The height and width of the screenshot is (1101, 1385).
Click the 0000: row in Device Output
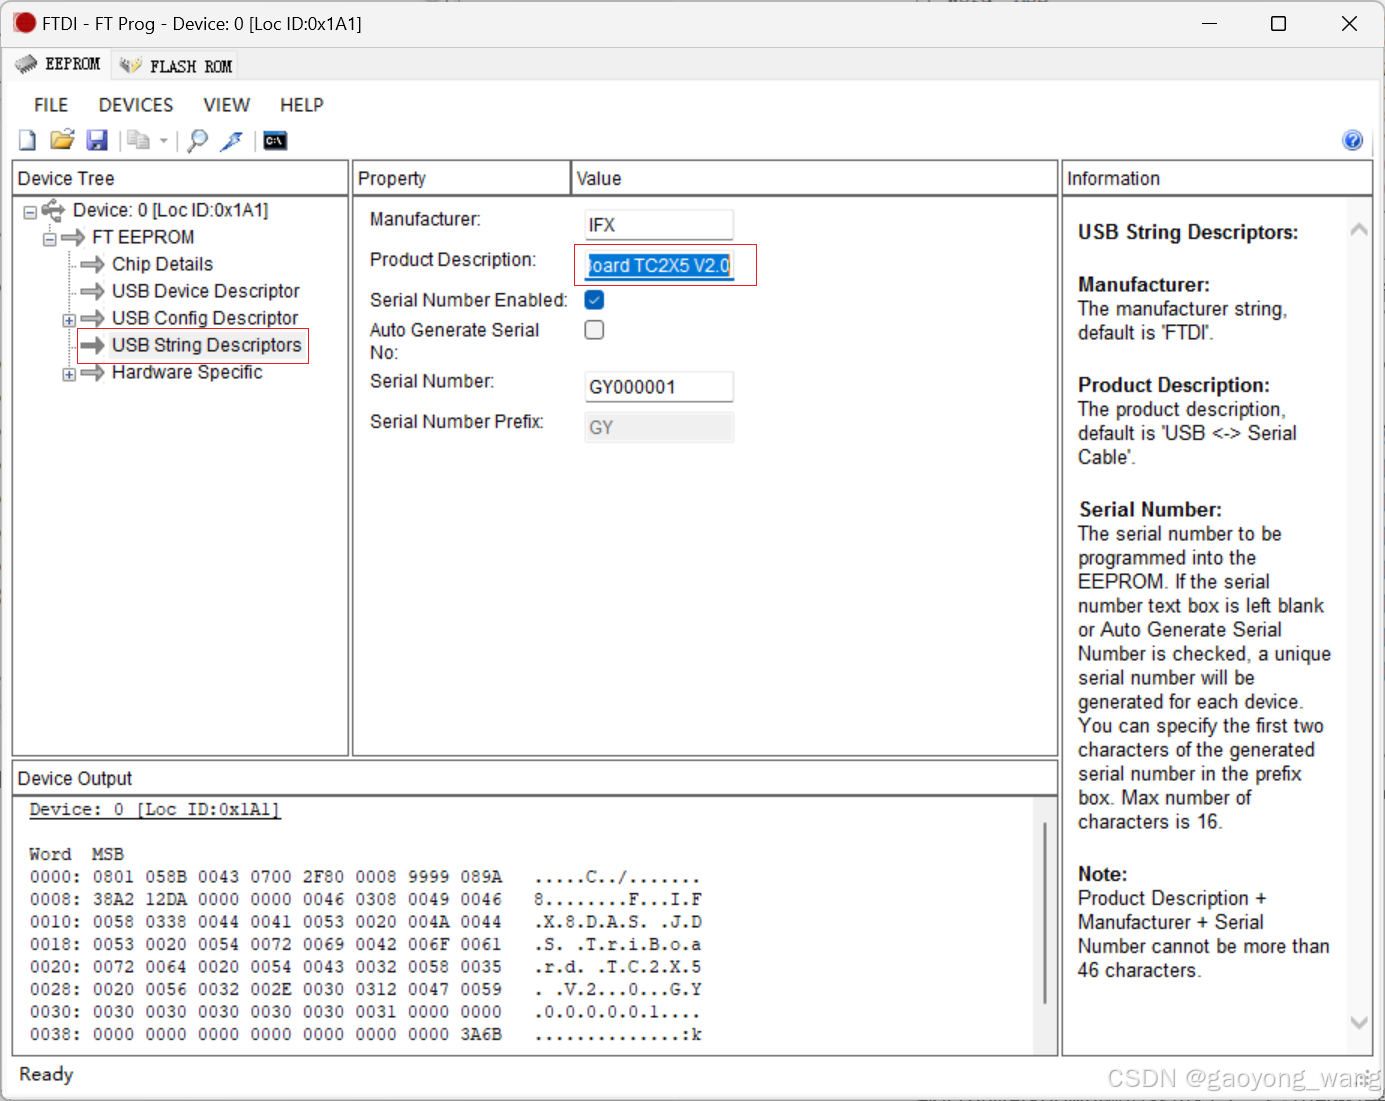(365, 877)
